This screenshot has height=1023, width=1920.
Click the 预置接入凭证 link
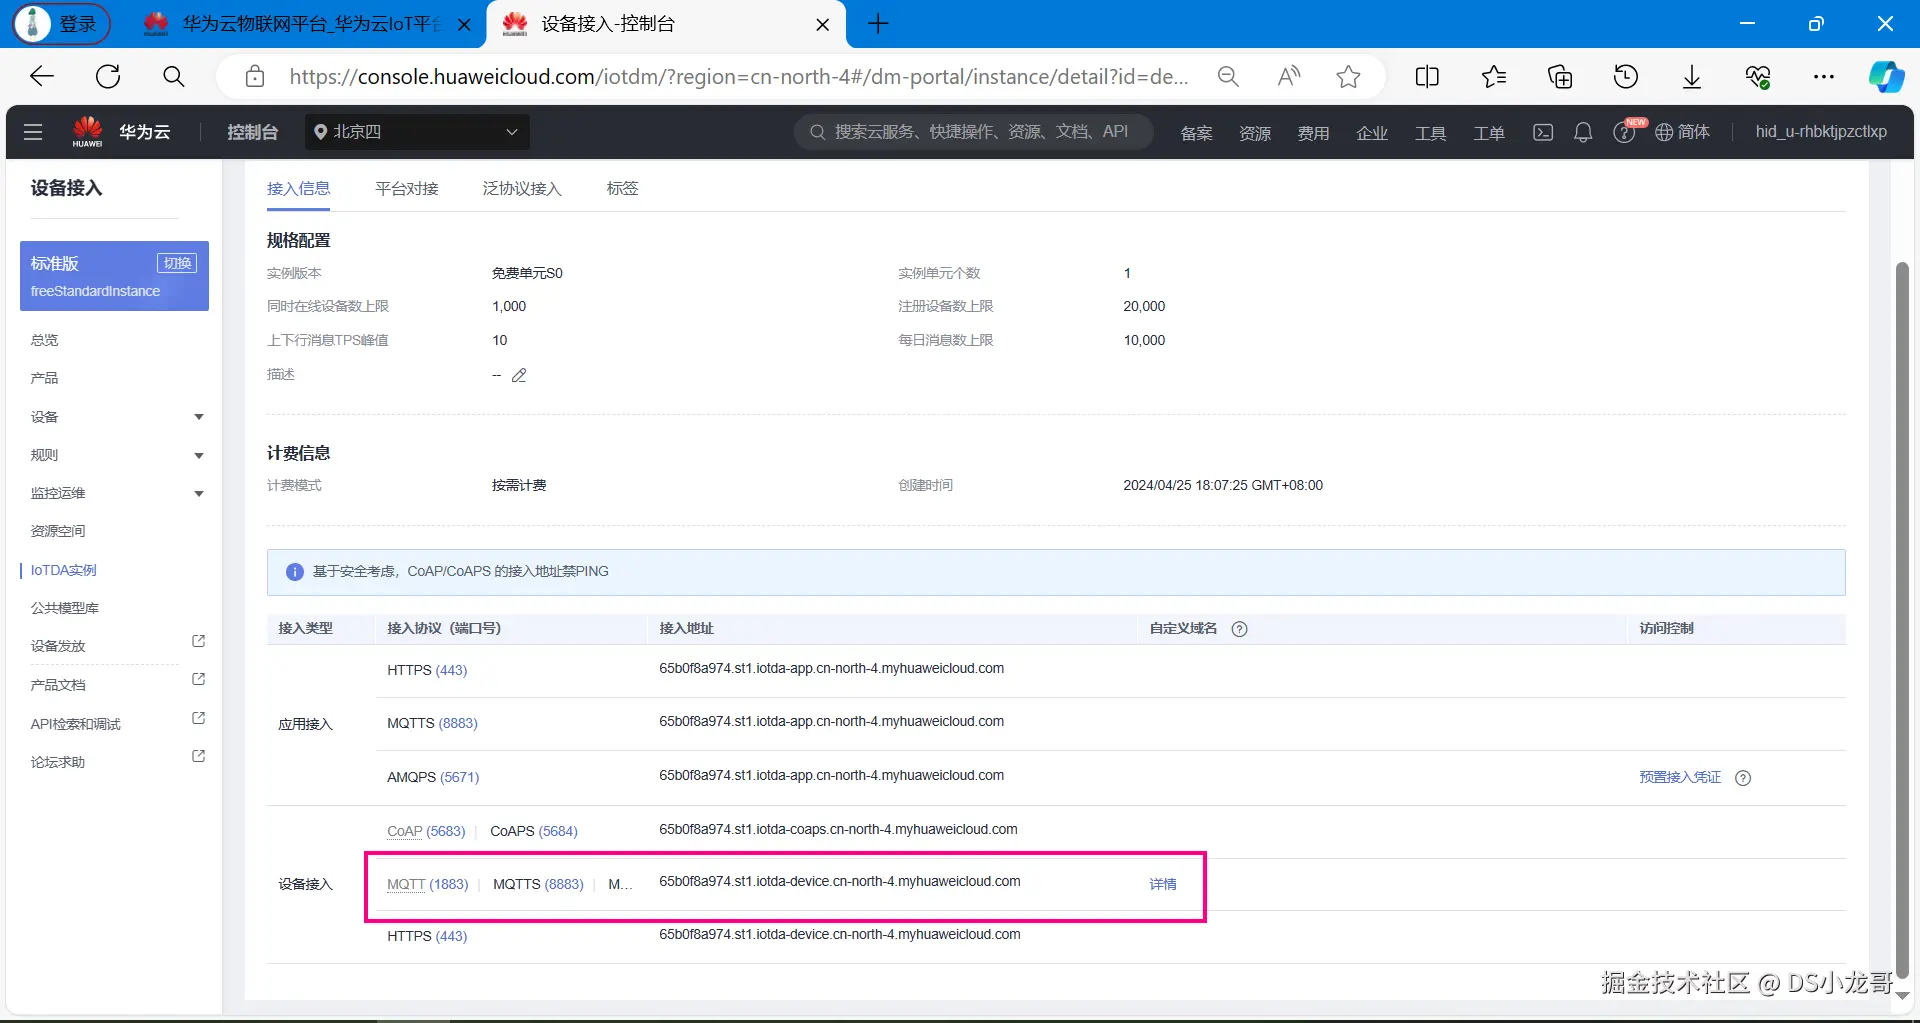[1680, 777]
